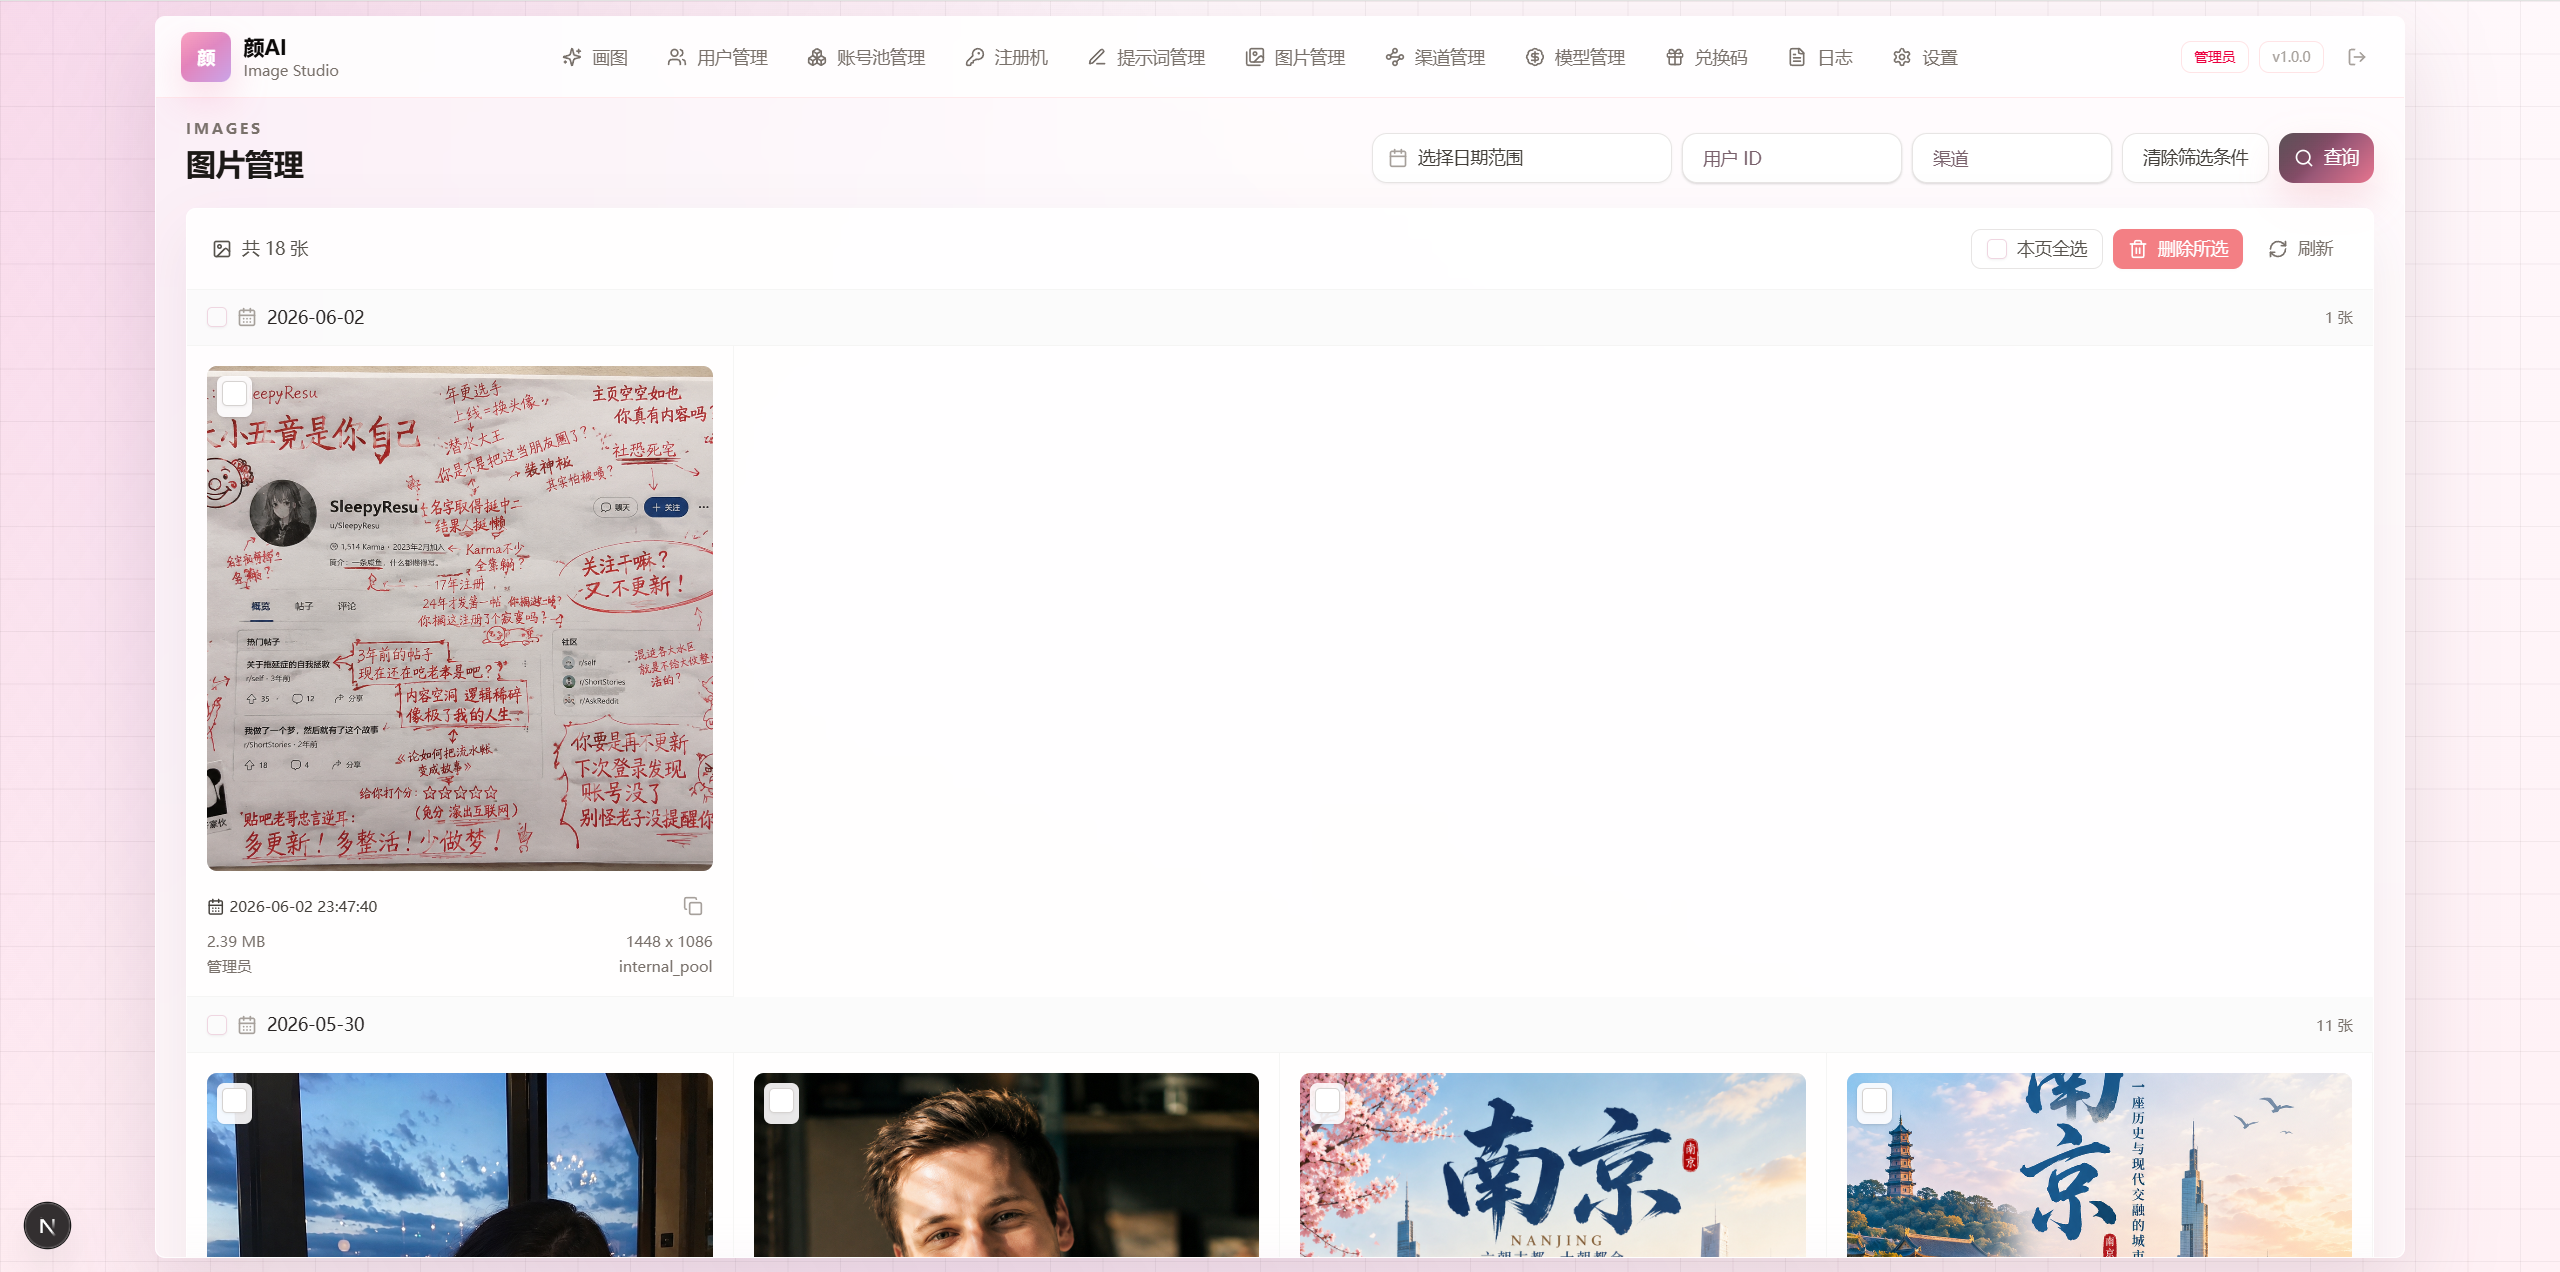
Task: Click the v1.0.0 version badge
Action: (2291, 57)
